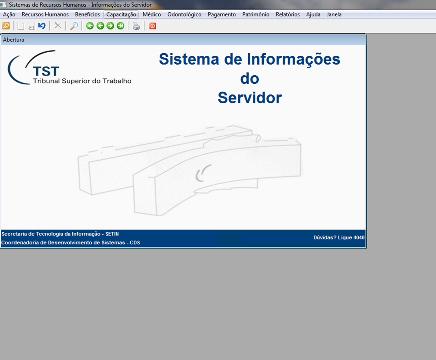Click the Abertura window title bar
The height and width of the screenshot is (360, 436).
[x=183, y=40]
